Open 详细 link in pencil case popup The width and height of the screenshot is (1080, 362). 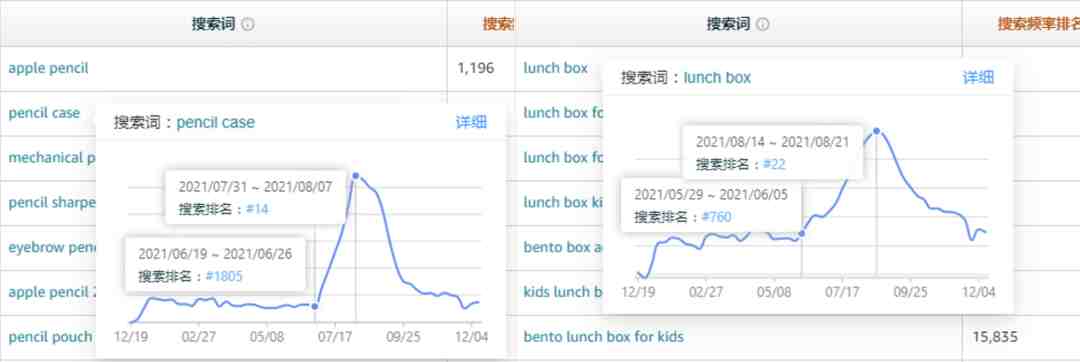(x=471, y=123)
